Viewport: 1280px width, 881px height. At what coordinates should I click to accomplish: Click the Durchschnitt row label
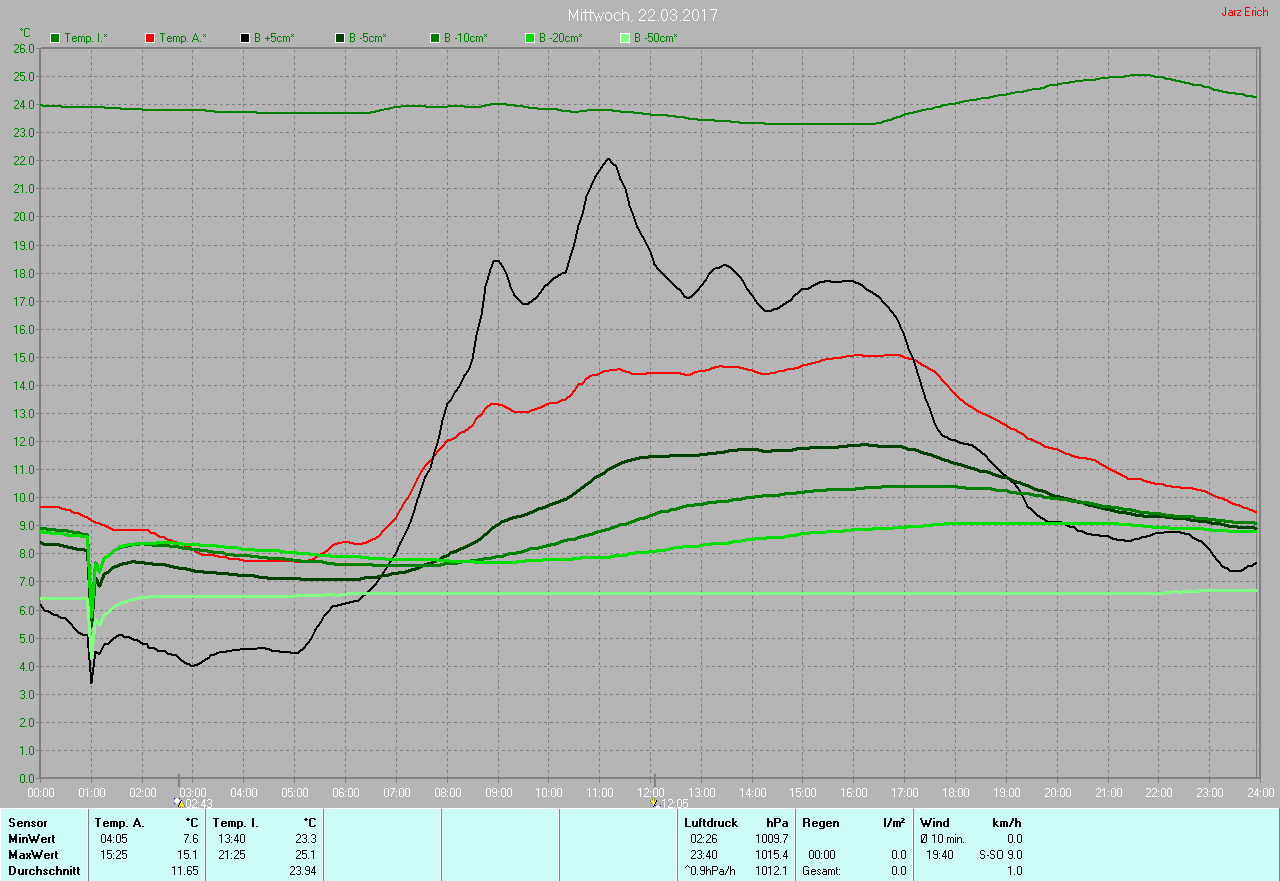[44, 871]
